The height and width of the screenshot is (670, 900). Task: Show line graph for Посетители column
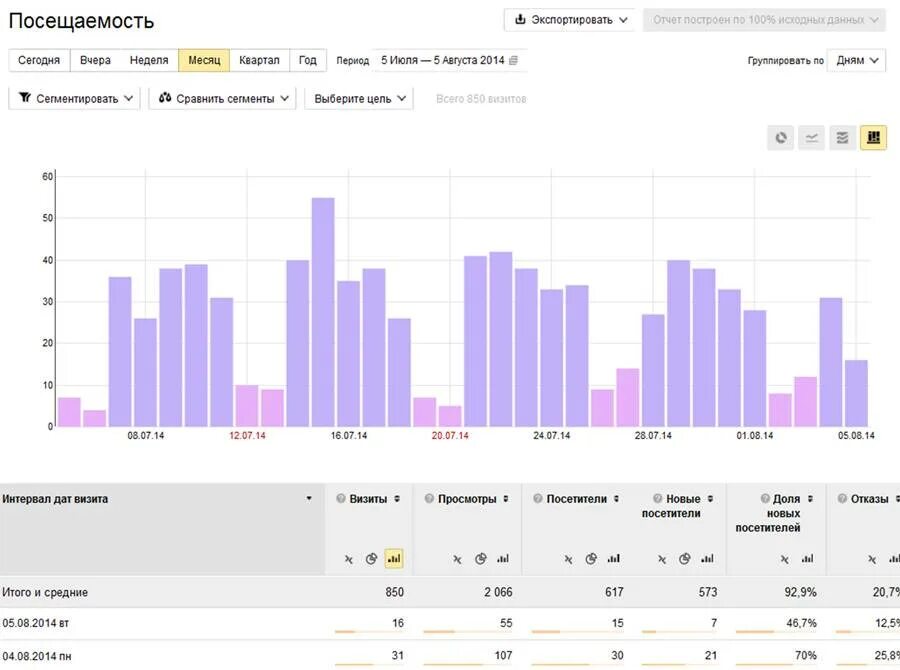(x=568, y=559)
